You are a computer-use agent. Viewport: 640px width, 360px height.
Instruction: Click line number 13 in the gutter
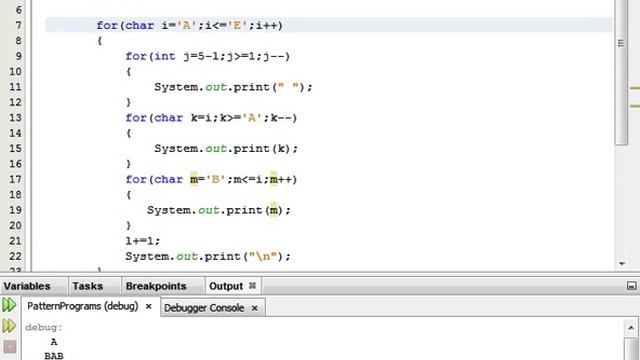click(15, 118)
